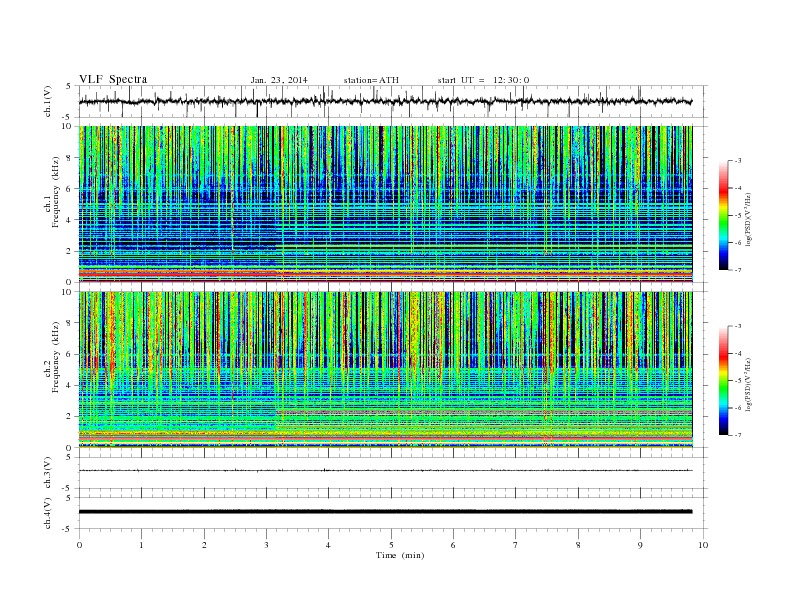Click the 'start UT = 12:30:0' label
This screenshot has height=612, width=792.
tap(483, 80)
